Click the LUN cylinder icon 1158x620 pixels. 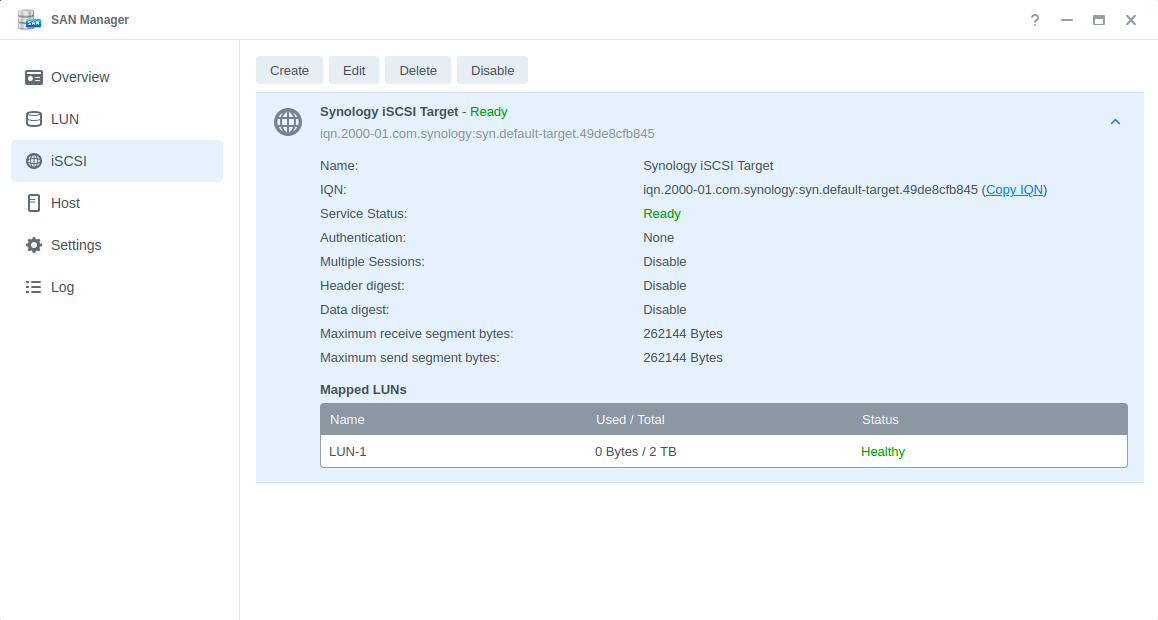tap(34, 119)
